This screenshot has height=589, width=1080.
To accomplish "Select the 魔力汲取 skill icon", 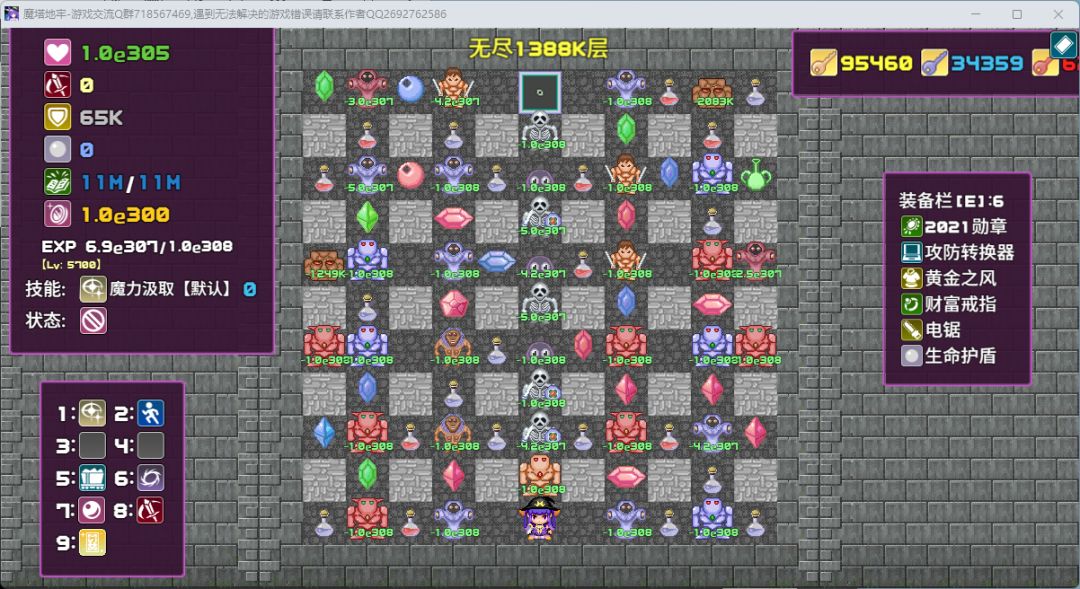I will 93,289.
